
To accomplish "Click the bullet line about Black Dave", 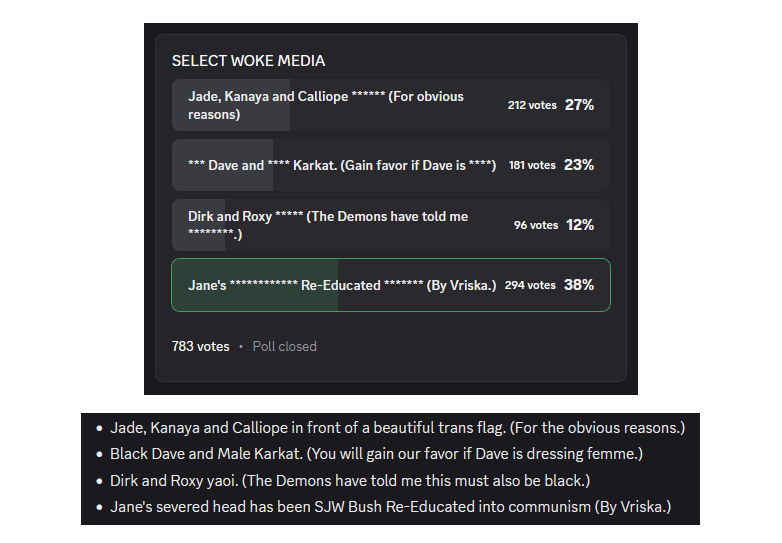I will [x=376, y=454].
